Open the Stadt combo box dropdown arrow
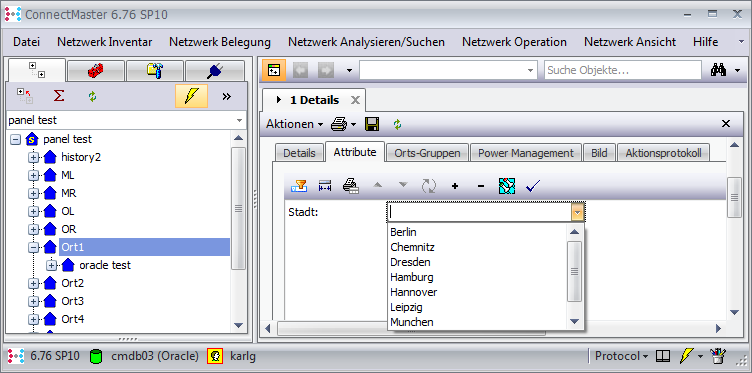This screenshot has height=373, width=752. 577,212
